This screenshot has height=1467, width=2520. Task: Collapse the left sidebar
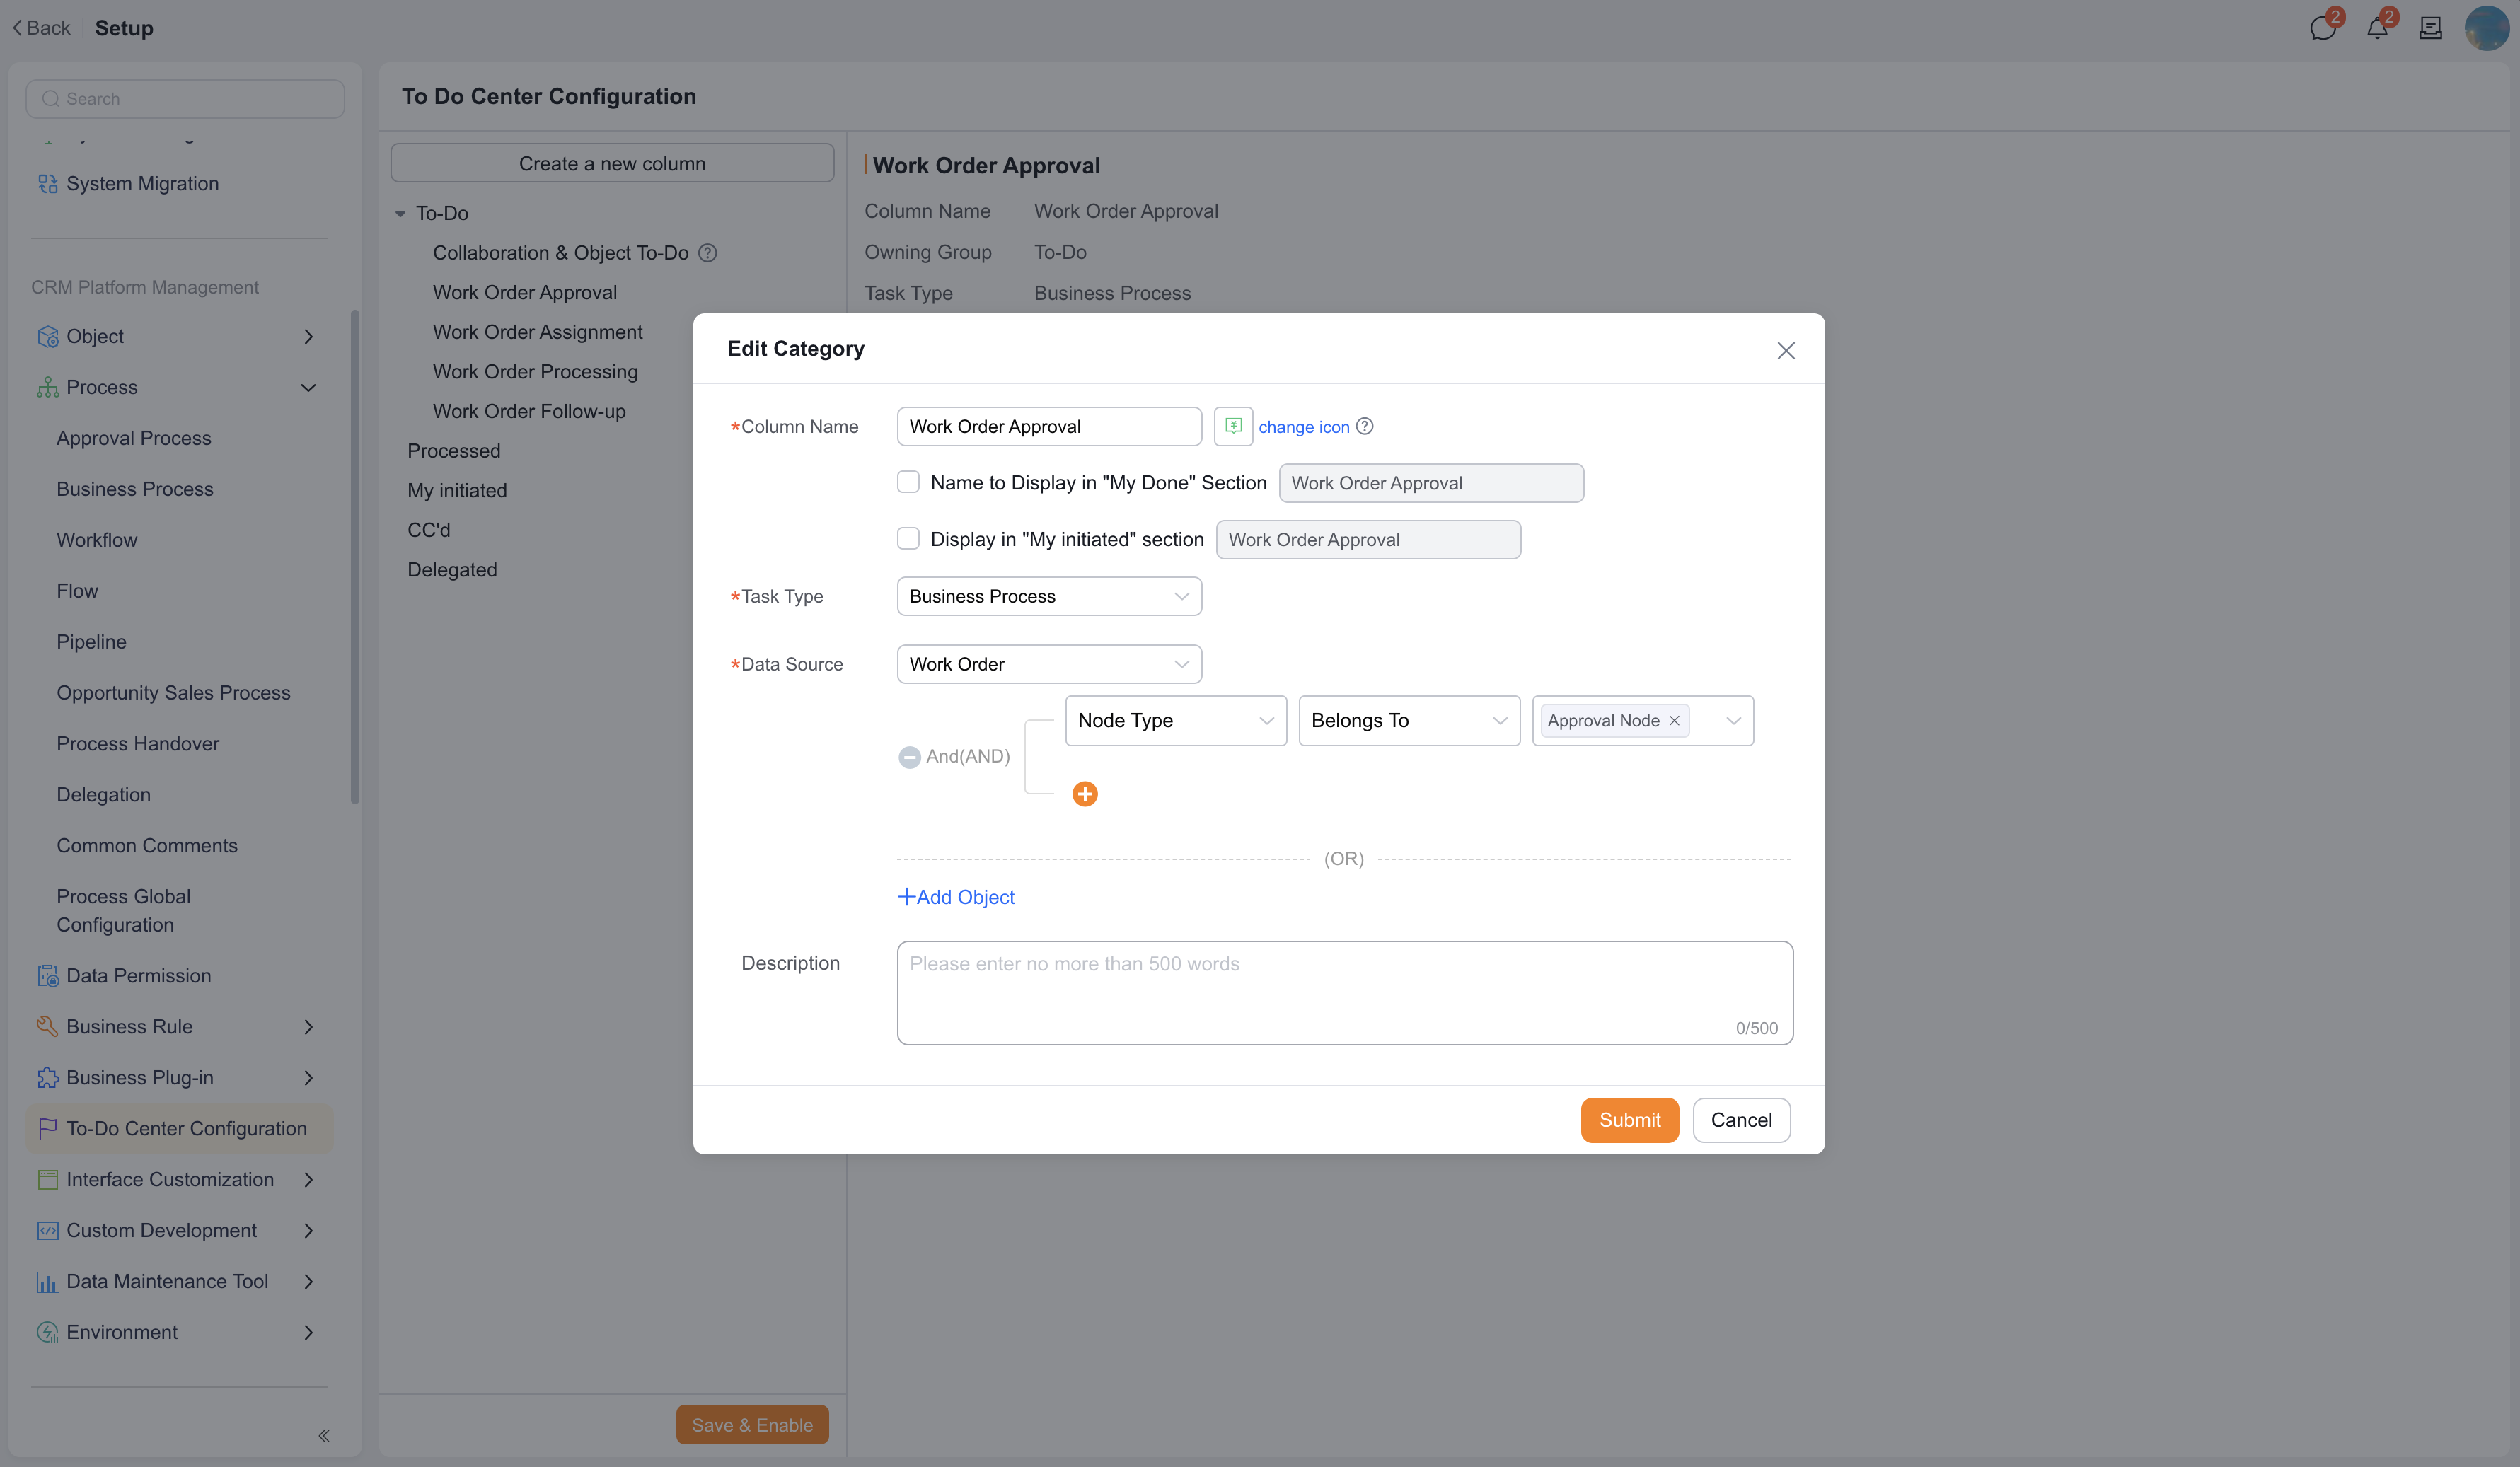coord(323,1435)
